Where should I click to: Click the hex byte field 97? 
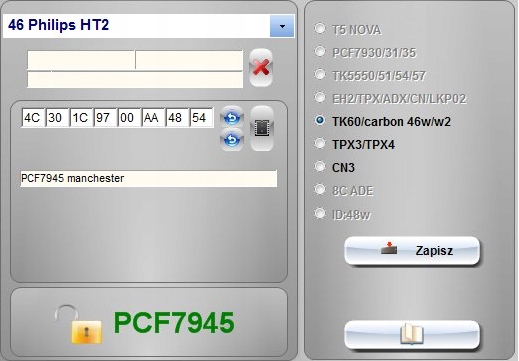coord(105,117)
